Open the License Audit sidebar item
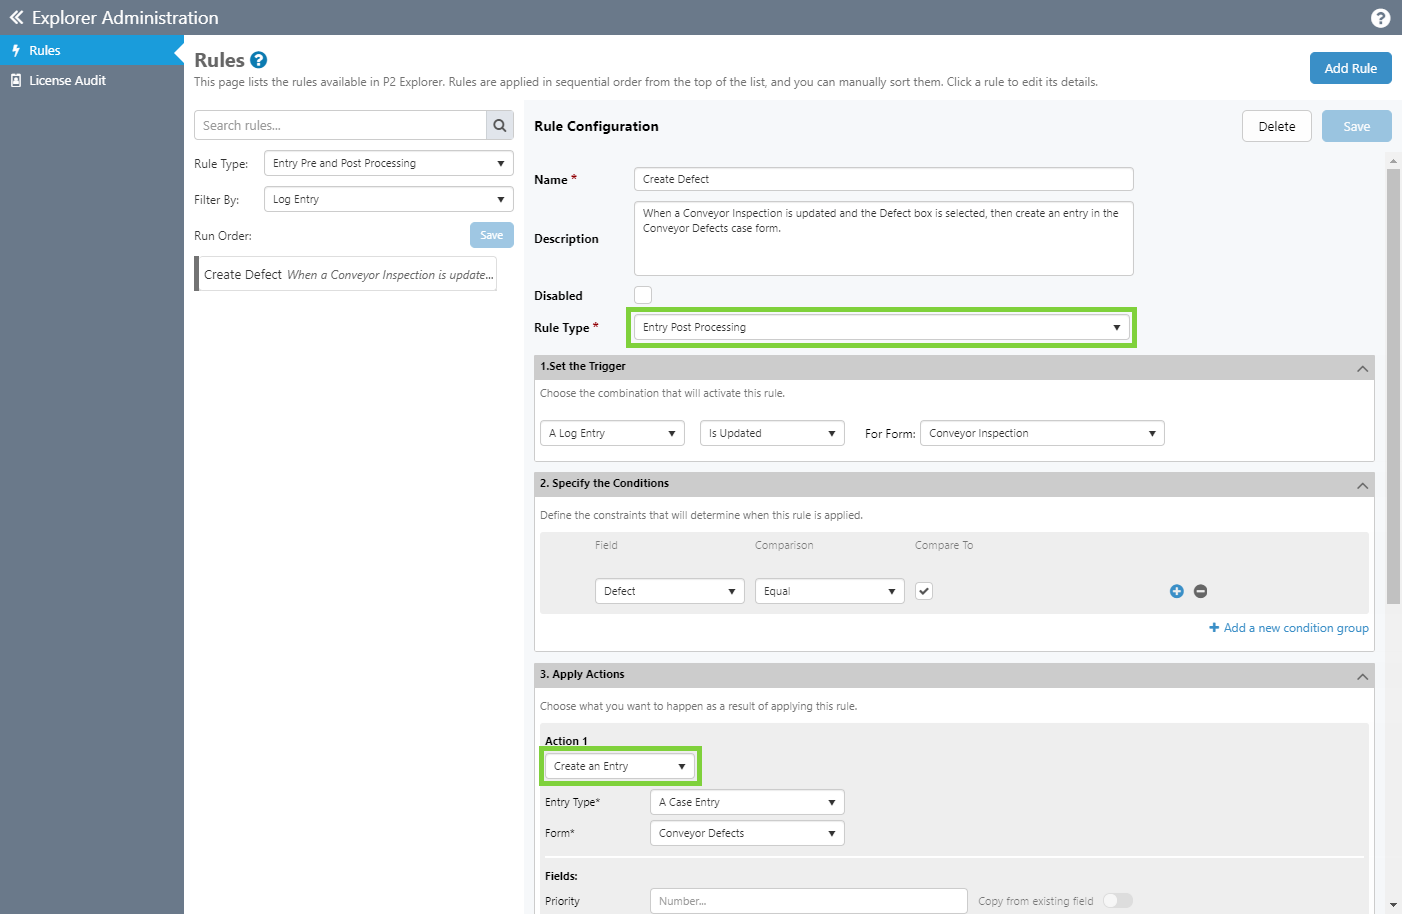1402x914 pixels. (x=67, y=81)
